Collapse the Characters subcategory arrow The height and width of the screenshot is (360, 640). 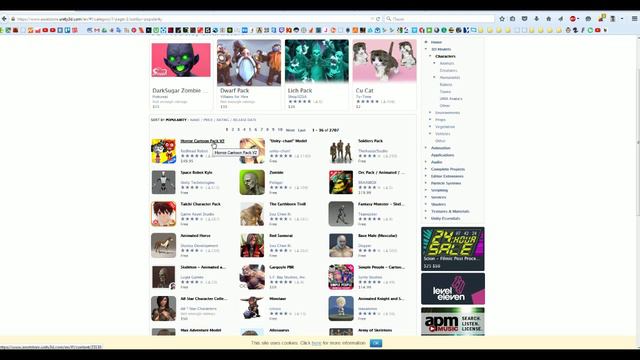pyautogui.click(x=430, y=56)
